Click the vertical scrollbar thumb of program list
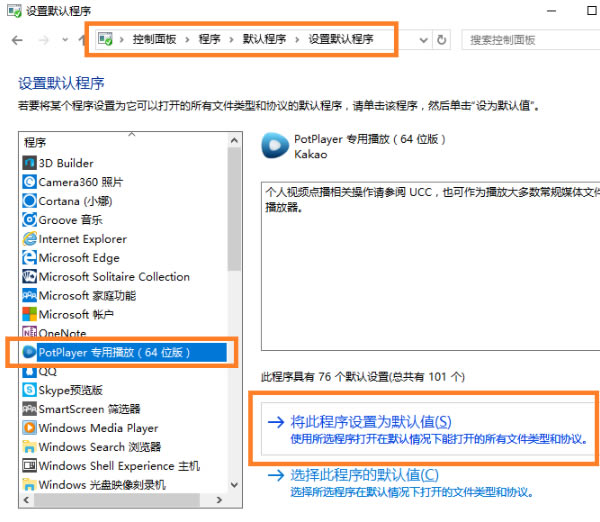This screenshot has height=522, width=600. [x=234, y=209]
